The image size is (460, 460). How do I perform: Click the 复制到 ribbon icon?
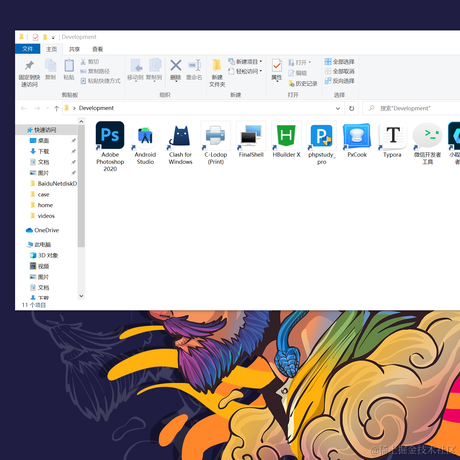(154, 65)
